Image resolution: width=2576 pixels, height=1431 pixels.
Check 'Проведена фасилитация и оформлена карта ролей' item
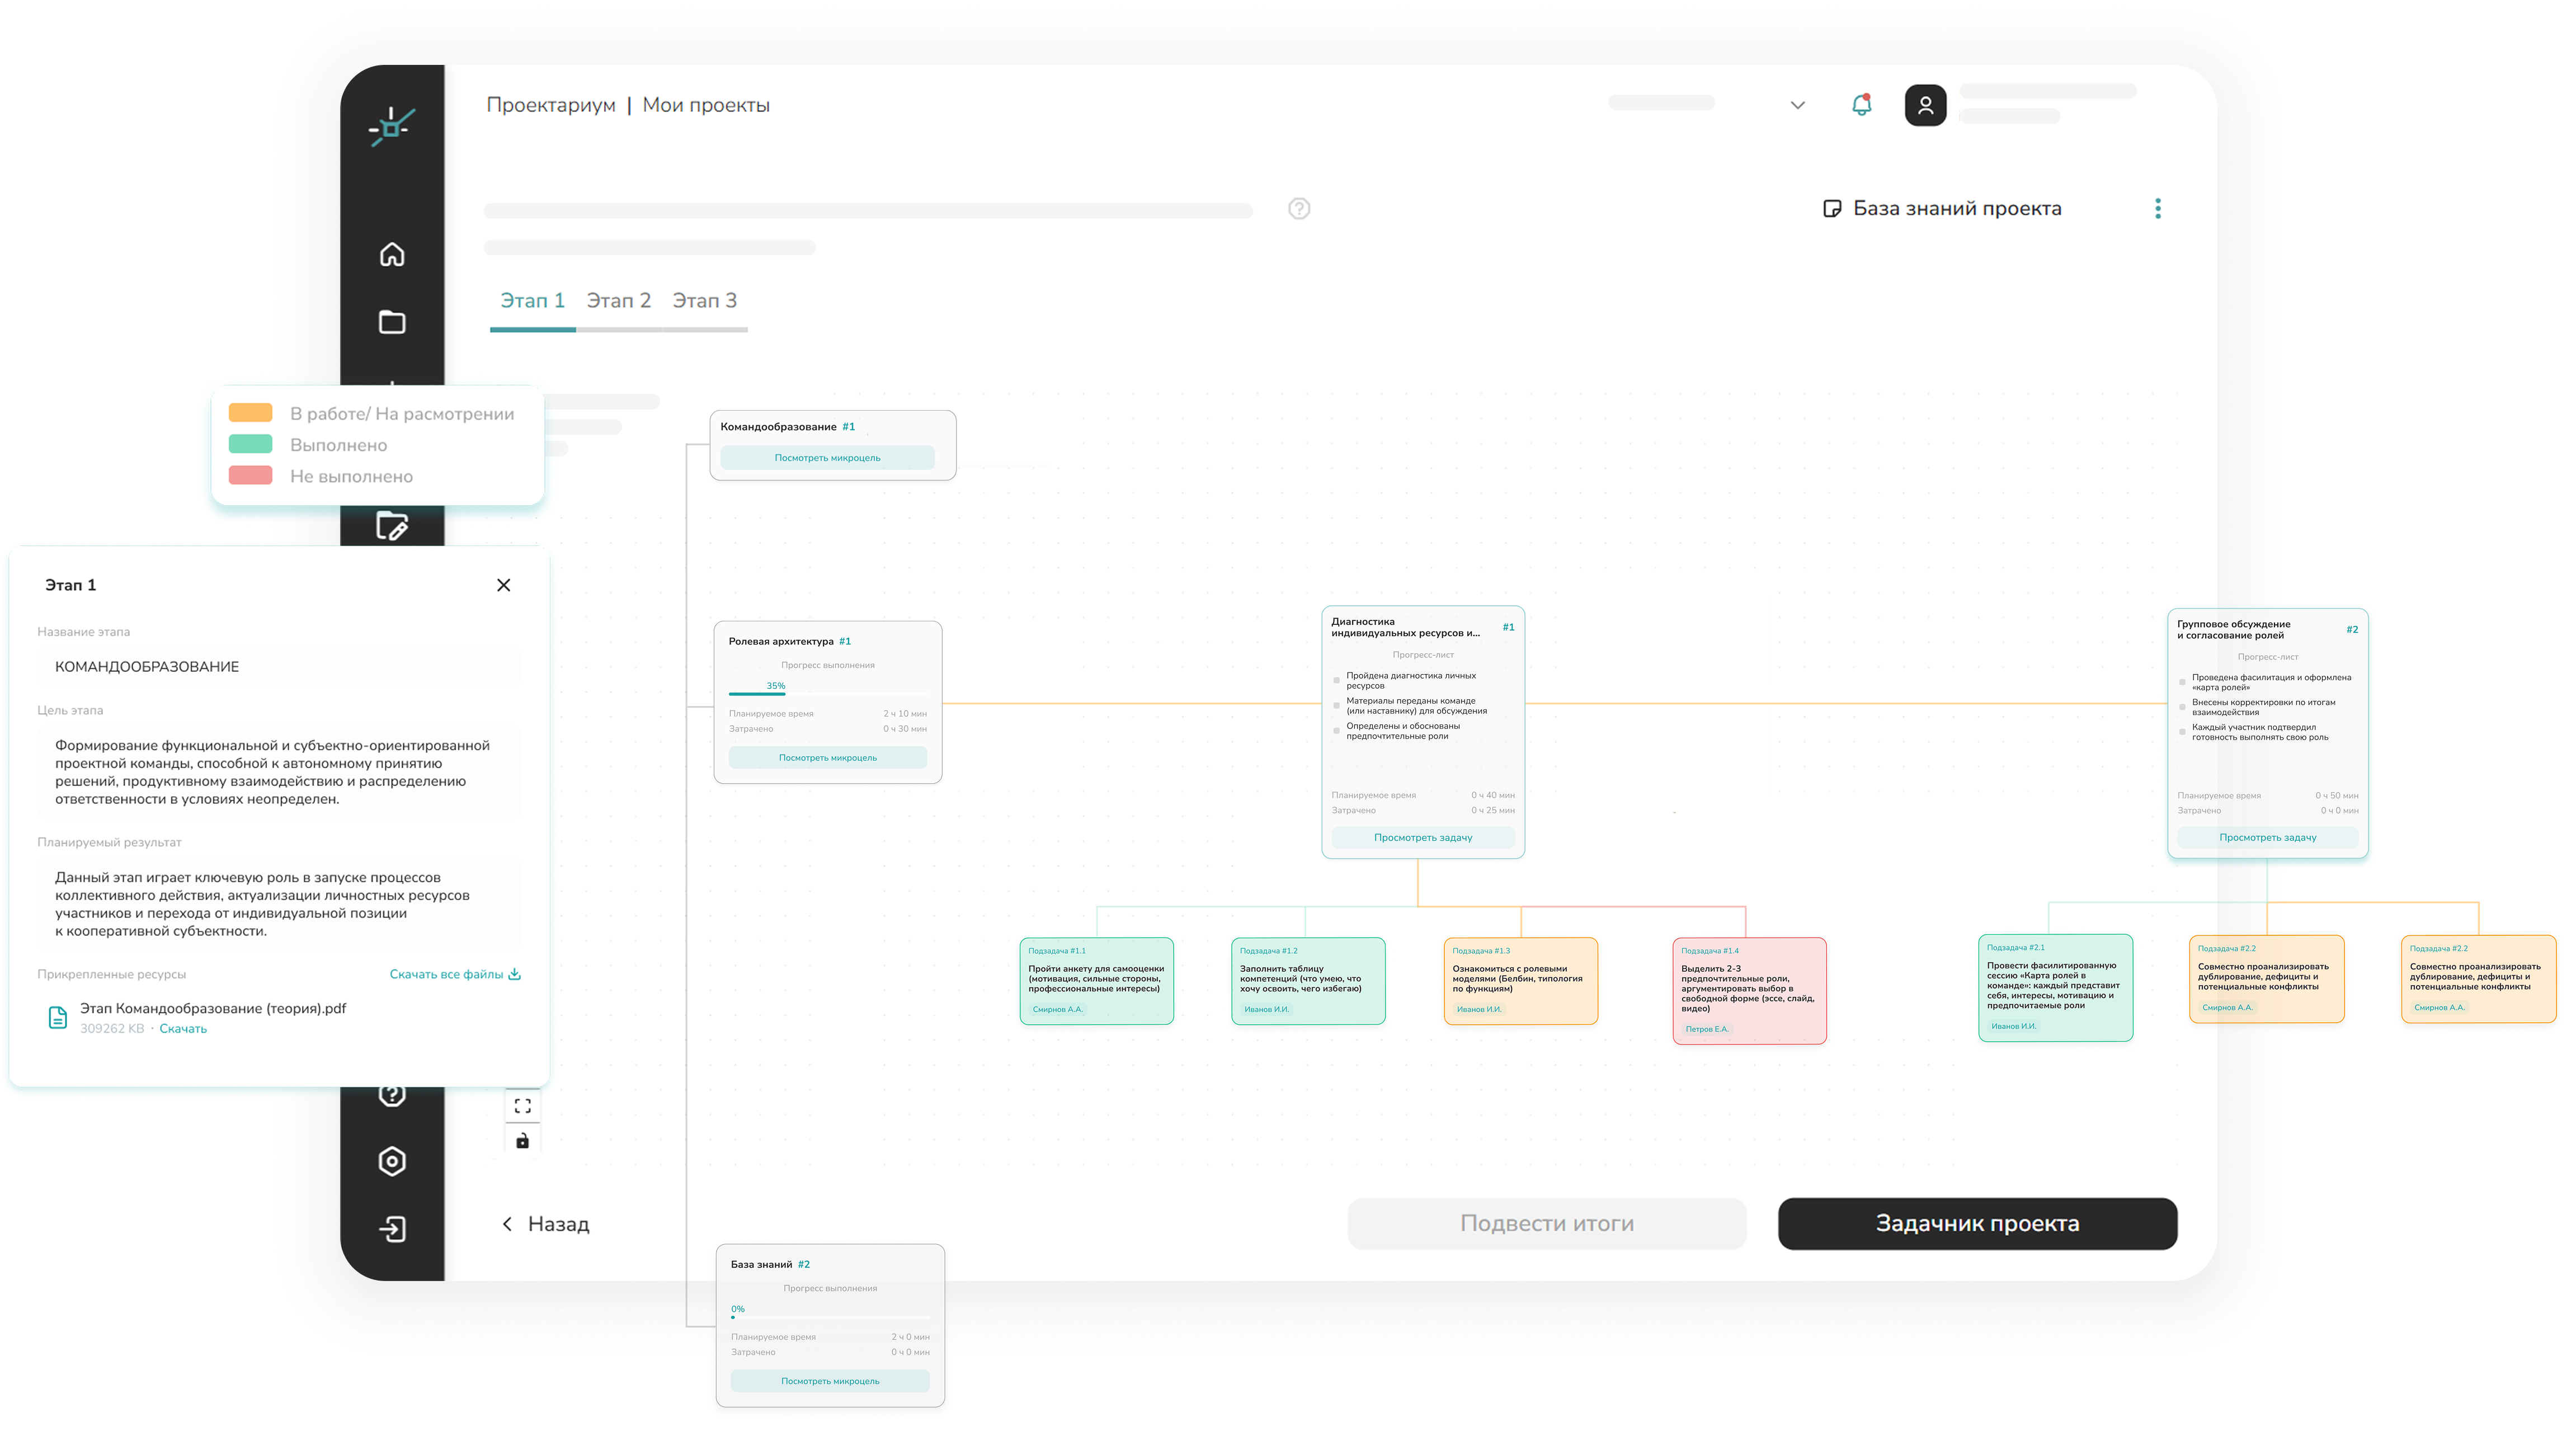2183,682
